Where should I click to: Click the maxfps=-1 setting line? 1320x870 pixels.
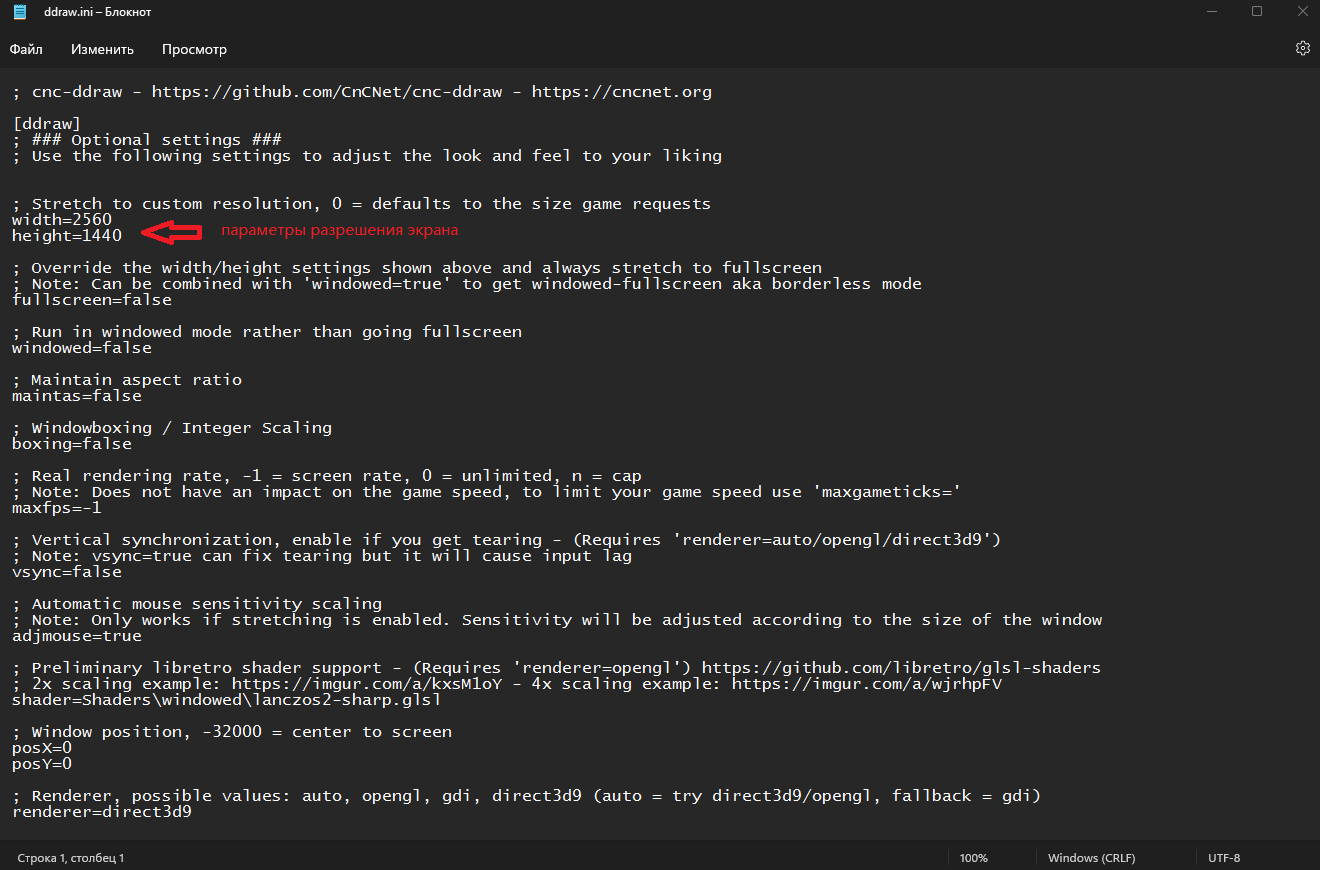tap(57, 508)
